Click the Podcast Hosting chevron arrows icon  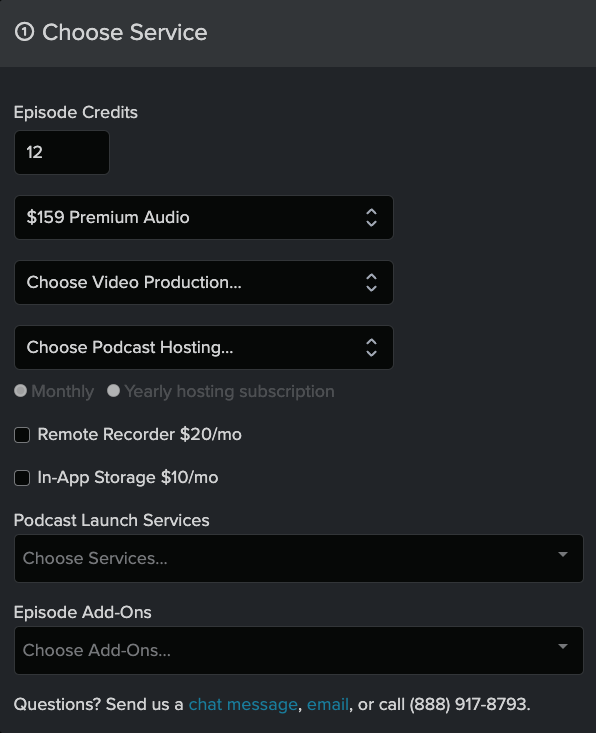(x=371, y=347)
